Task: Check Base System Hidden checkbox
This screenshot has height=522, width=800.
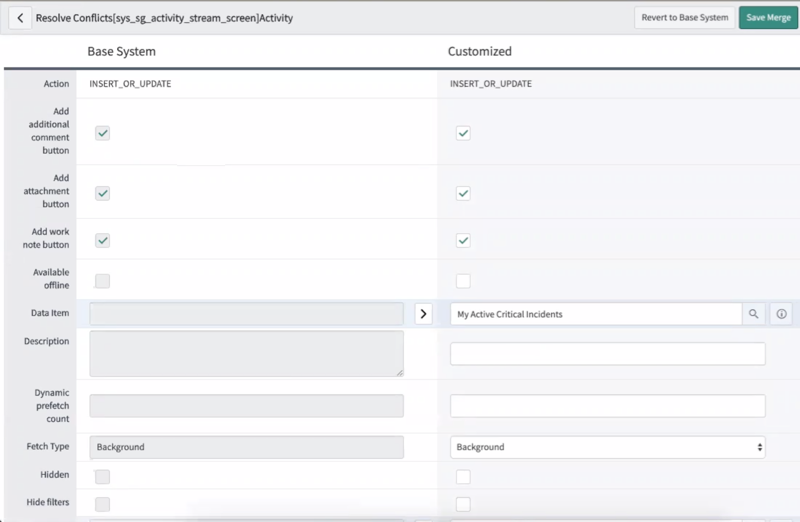Action: [x=103, y=477]
